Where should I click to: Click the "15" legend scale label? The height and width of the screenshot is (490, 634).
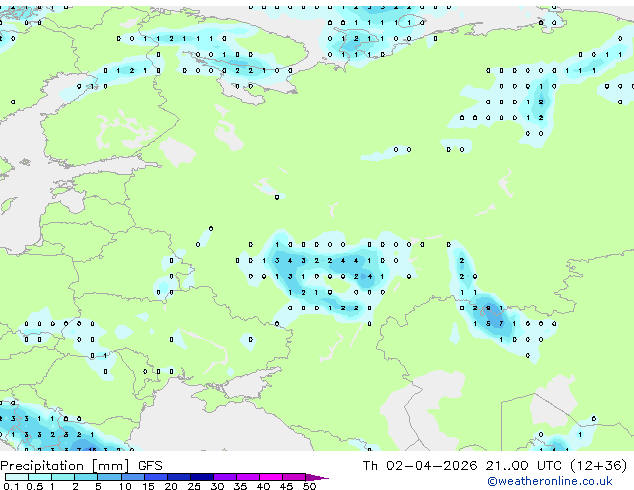pyautogui.click(x=148, y=486)
